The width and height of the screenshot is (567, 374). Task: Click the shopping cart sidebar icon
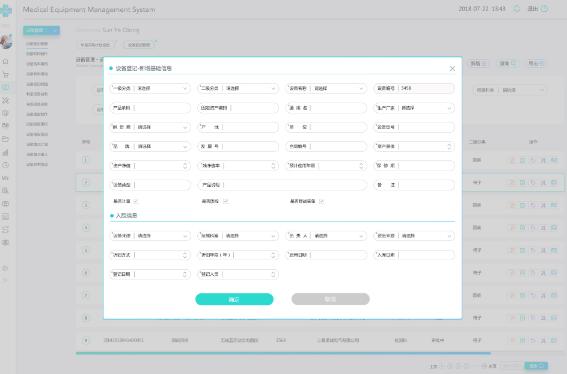tap(5, 75)
